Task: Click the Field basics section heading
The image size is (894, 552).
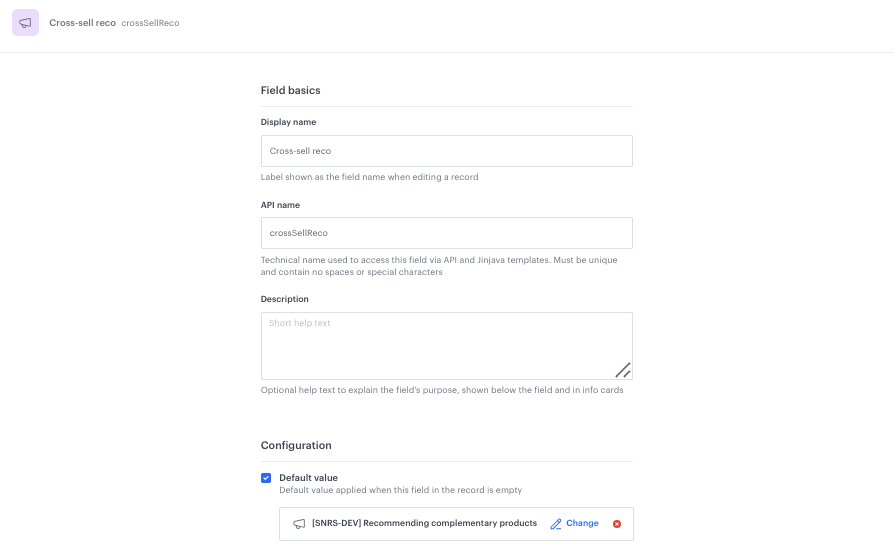Action: click(x=290, y=90)
